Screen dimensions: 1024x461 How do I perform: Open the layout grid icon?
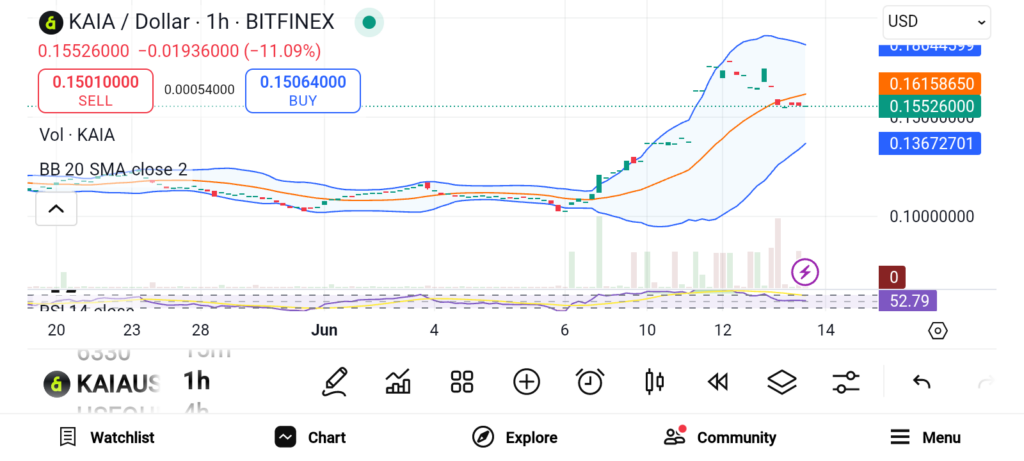click(461, 381)
